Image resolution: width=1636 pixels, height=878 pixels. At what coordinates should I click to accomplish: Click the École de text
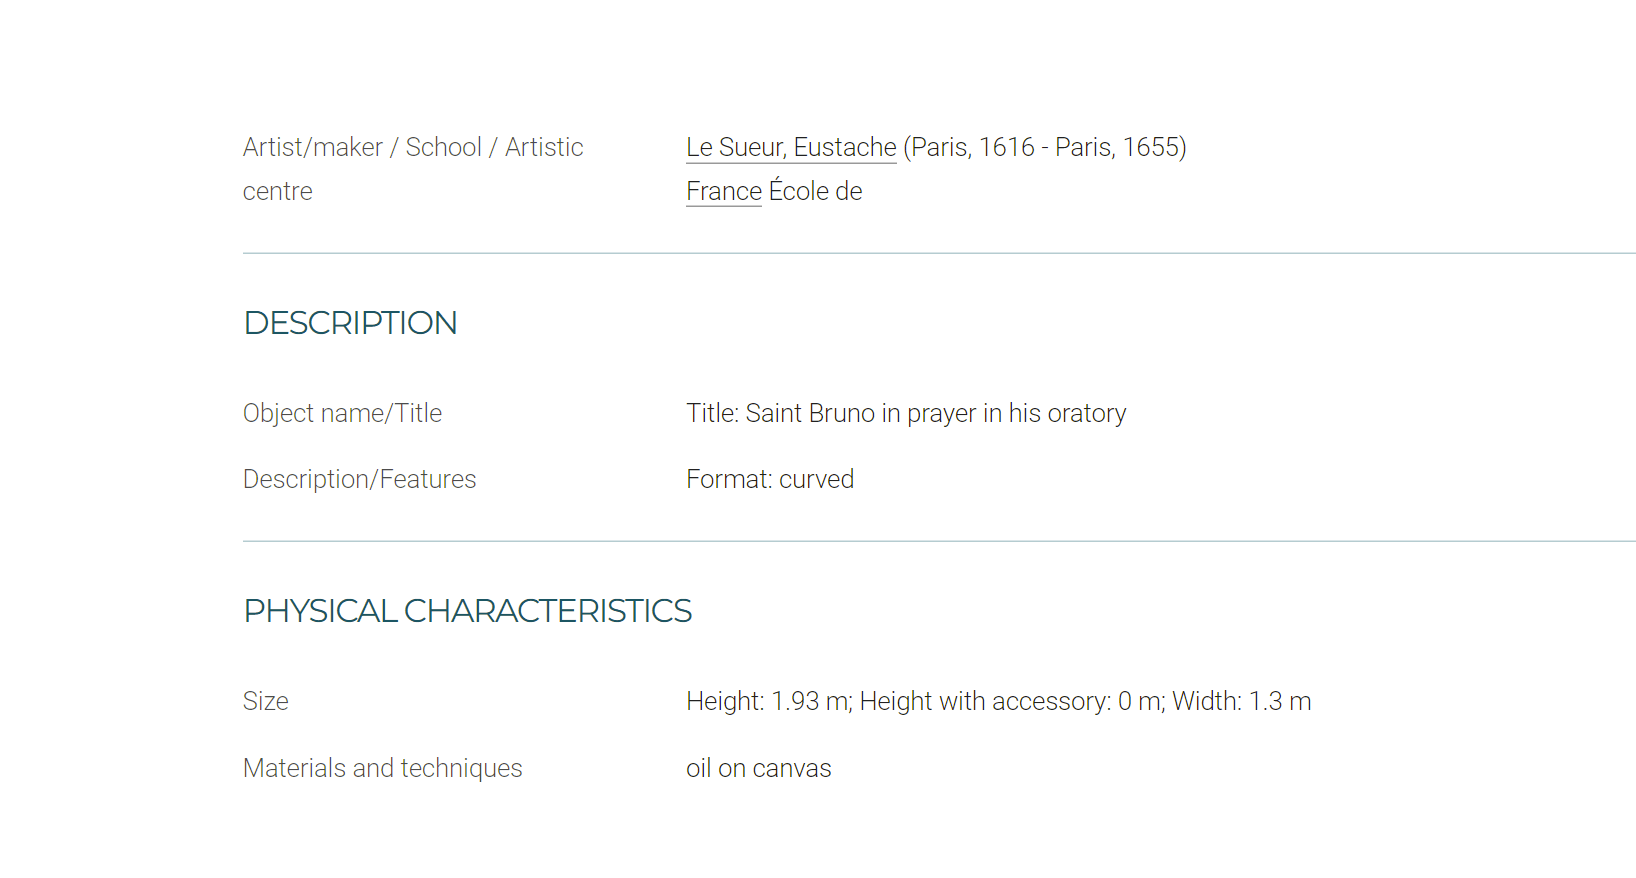coord(815,190)
